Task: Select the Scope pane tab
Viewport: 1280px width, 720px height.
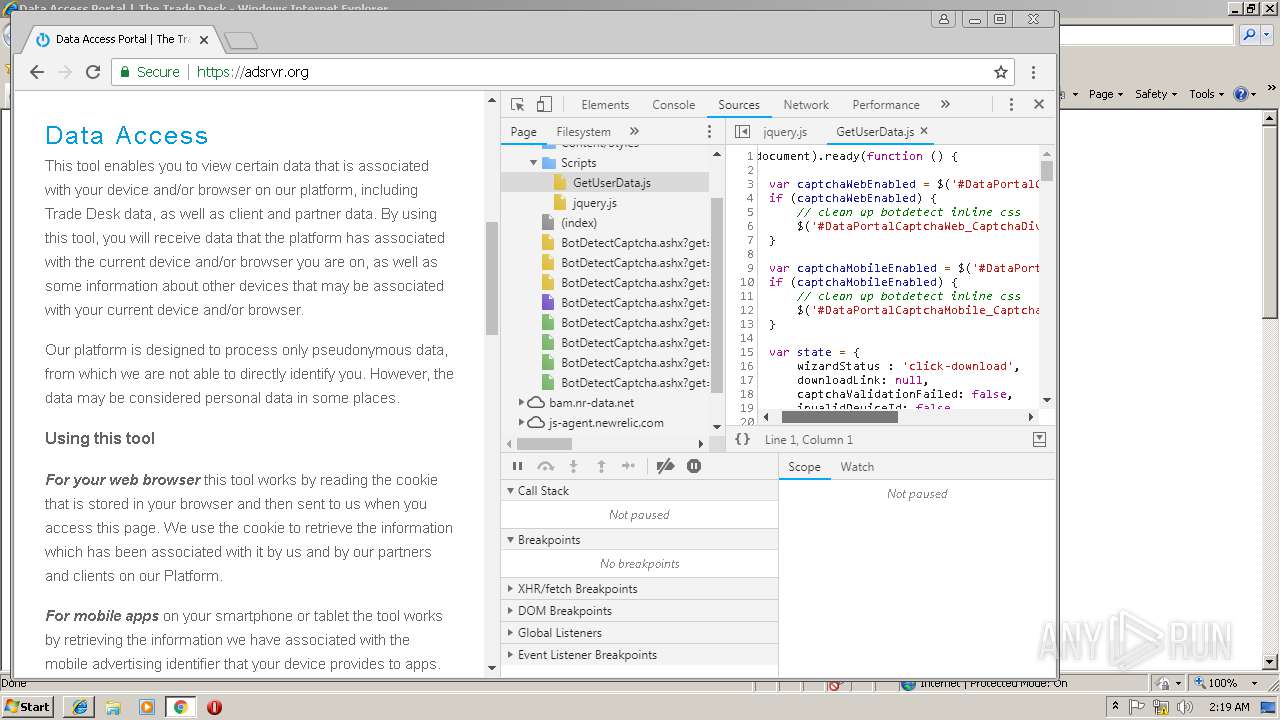Action: point(804,467)
